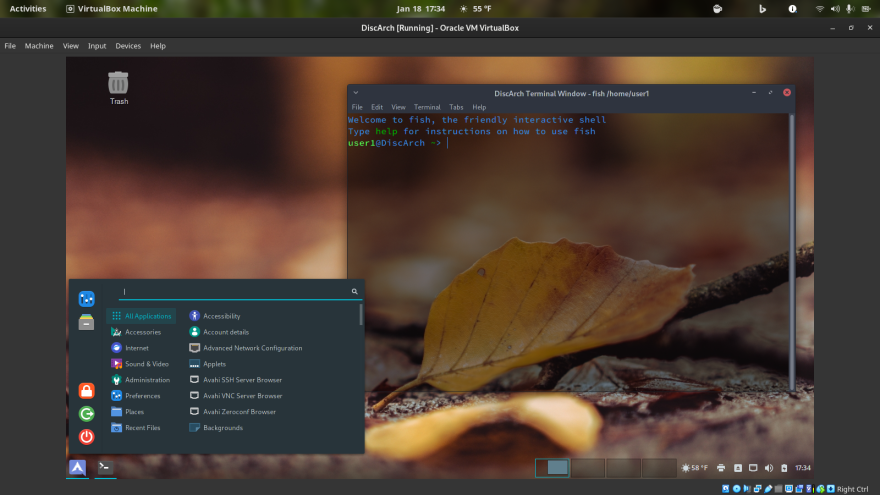Open host clock showing Jan 18 17:34
880x495 pixels.
pyautogui.click(x=420, y=9)
